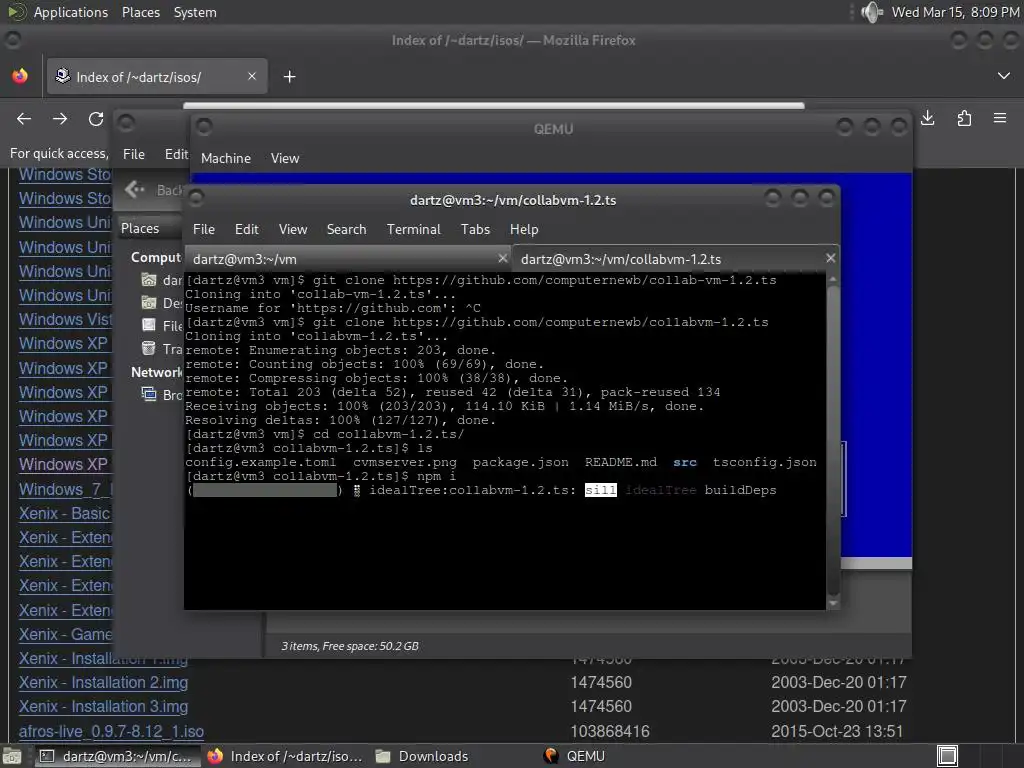Open Firefox extensions puzzle icon
Viewport: 1024px width, 768px height.
[964, 118]
